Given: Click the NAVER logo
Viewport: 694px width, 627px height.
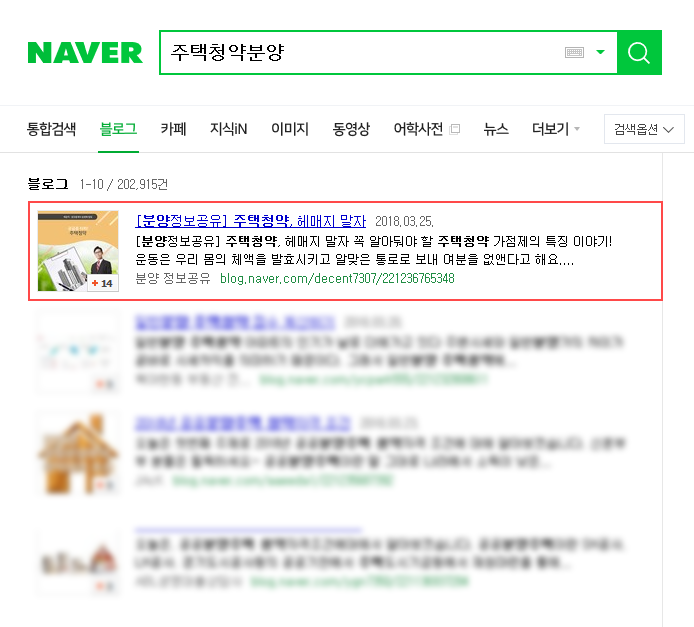Looking at the screenshot, I should coord(85,53).
